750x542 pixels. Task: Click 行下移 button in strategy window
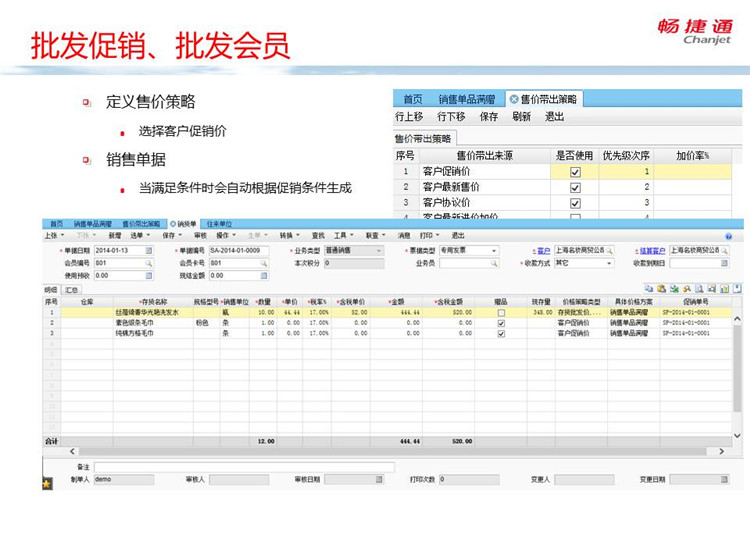tap(451, 117)
